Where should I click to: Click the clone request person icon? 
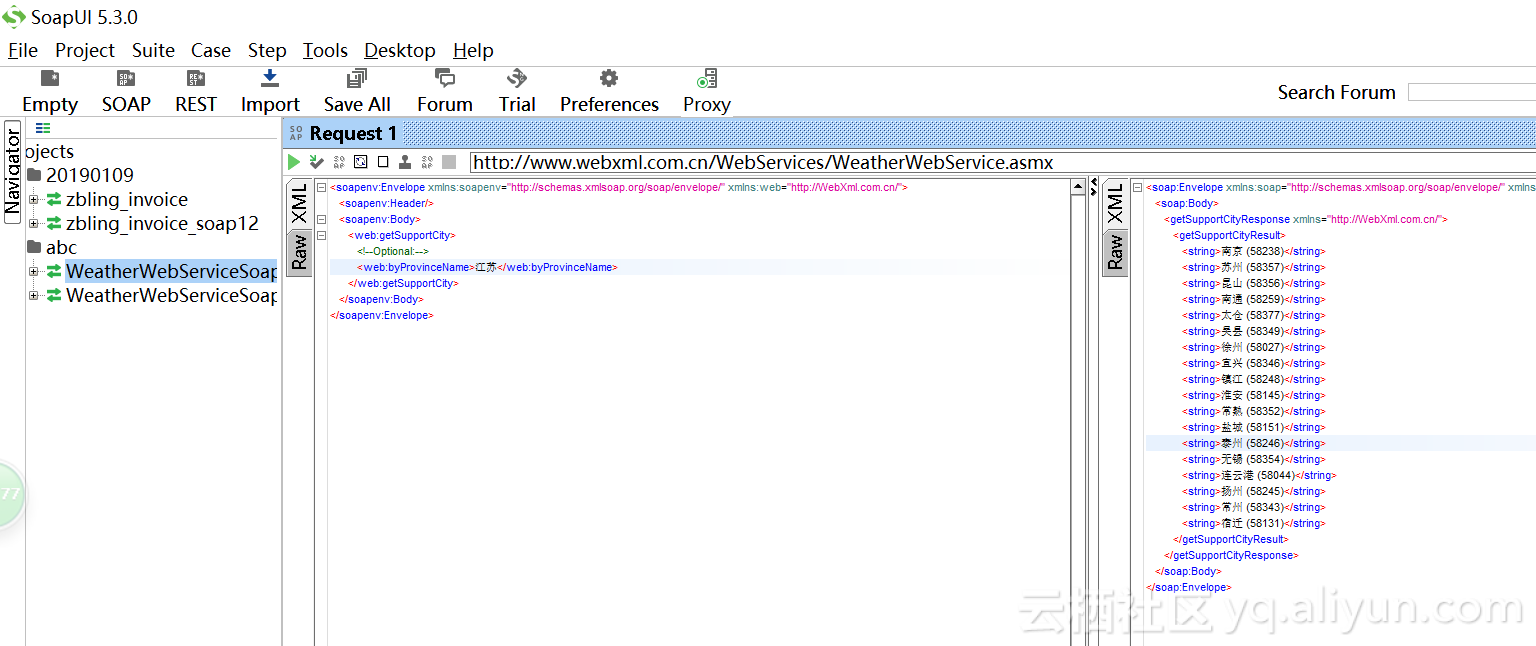tap(405, 162)
